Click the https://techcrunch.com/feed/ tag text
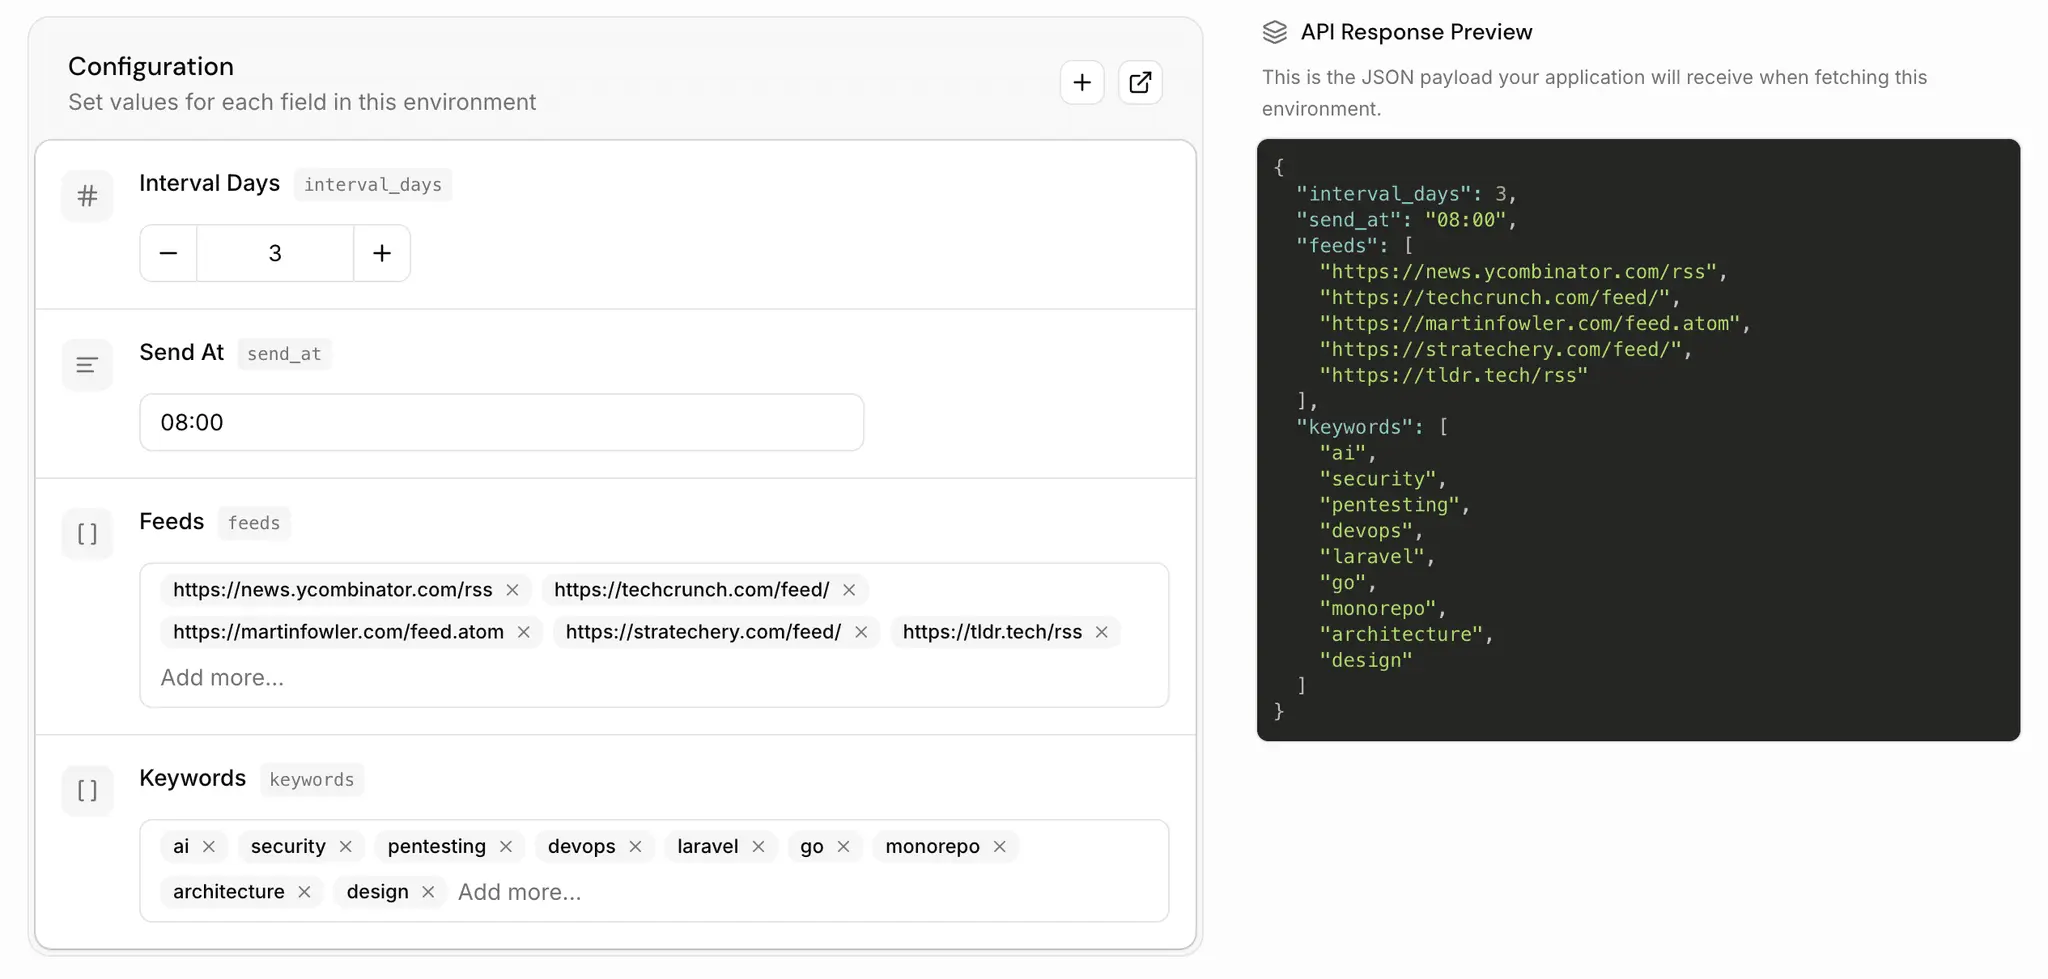 [691, 590]
